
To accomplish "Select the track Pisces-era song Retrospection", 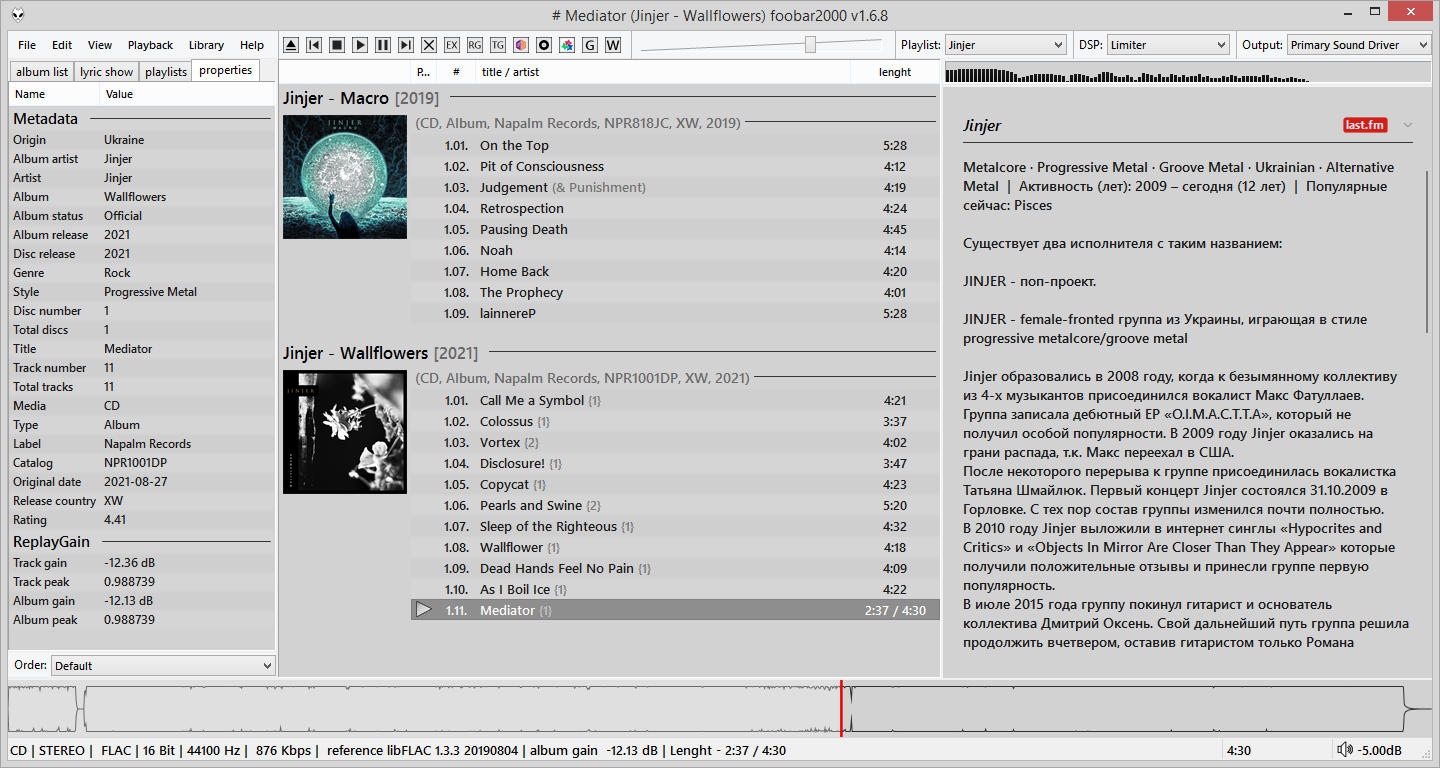I will (521, 209).
